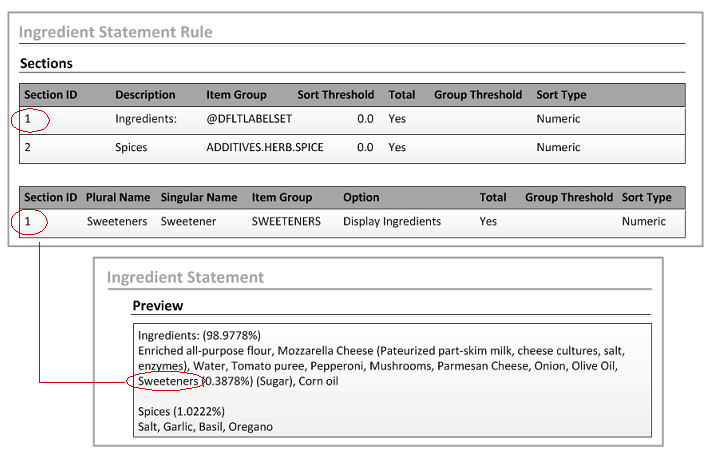Select the circled Sweeteners text in Preview
The image size is (719, 457).
tap(168, 381)
